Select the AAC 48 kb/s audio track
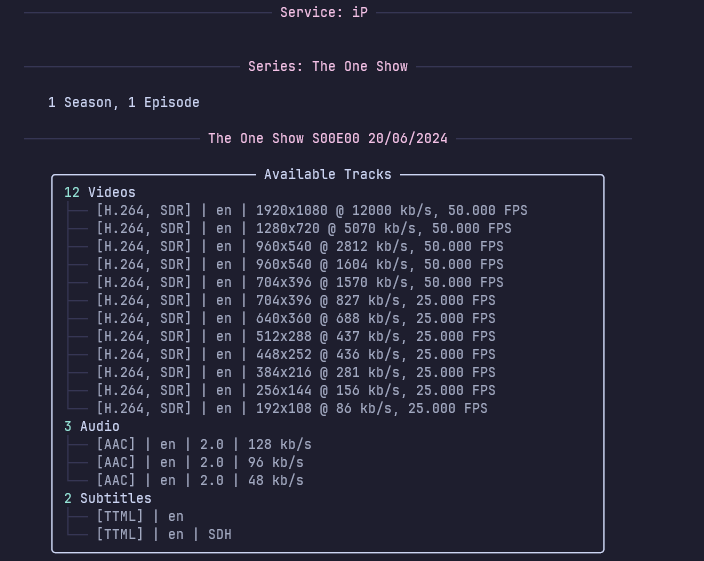The image size is (704, 561). coord(200,480)
